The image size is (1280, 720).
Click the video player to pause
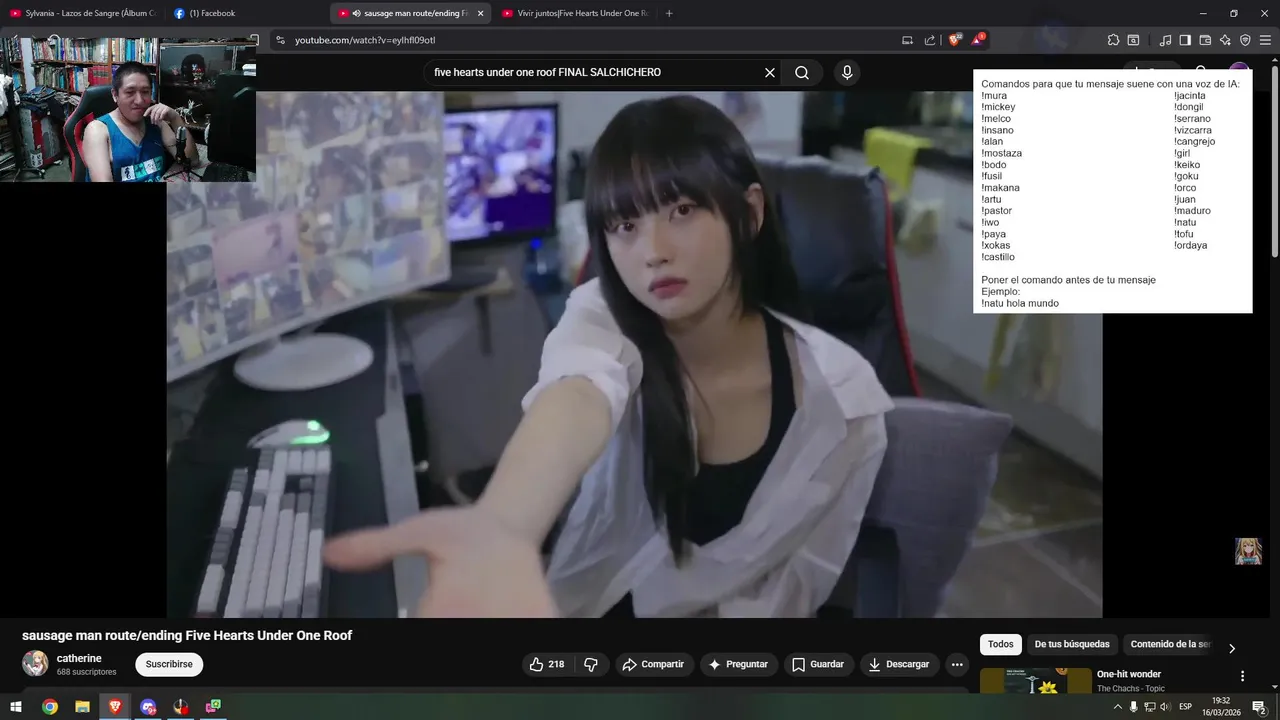tap(634, 355)
